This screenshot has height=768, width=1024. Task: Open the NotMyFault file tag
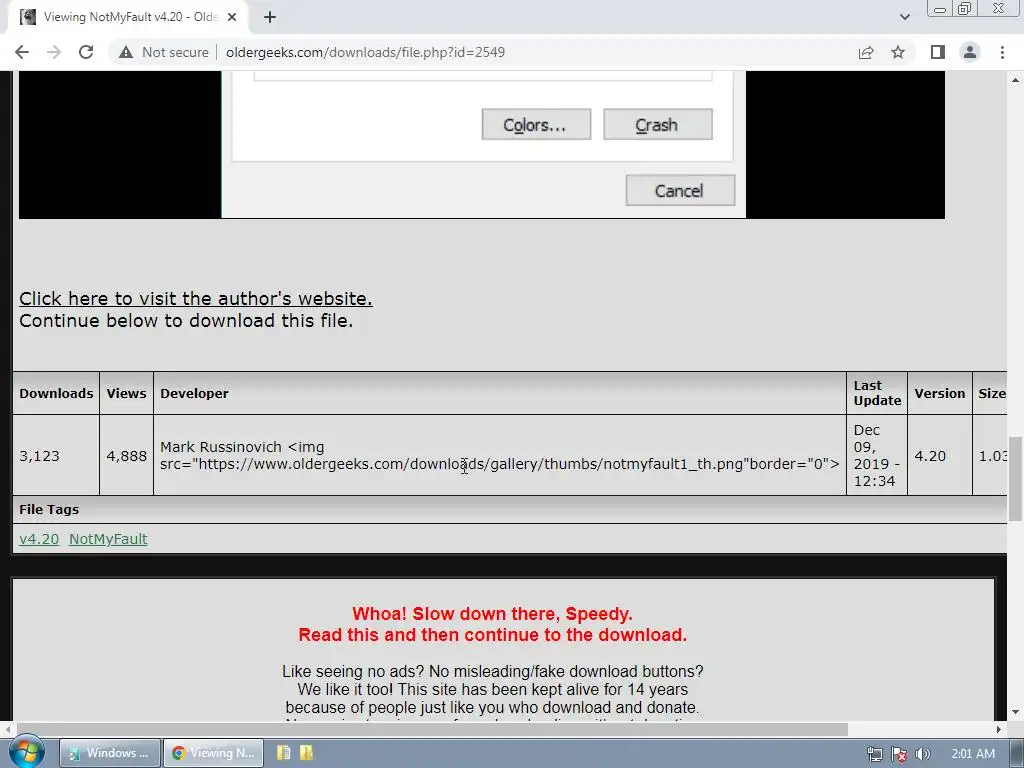point(108,539)
